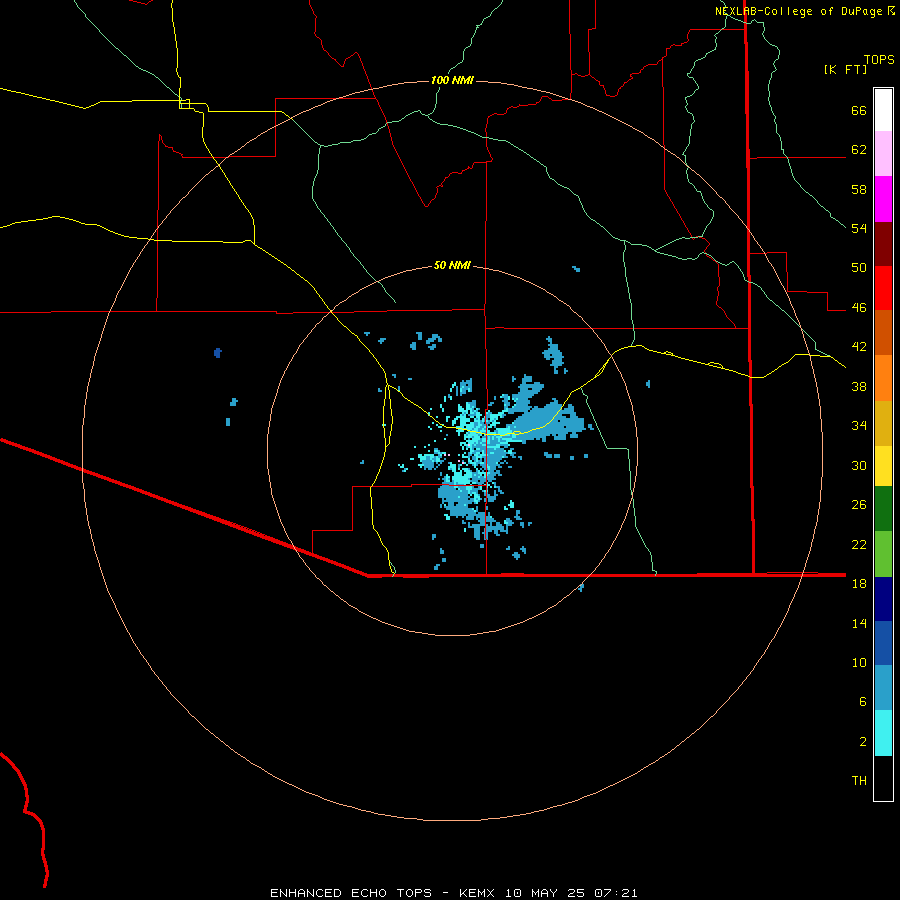Click the 38 legend value
The image size is (900, 900).
859,386
